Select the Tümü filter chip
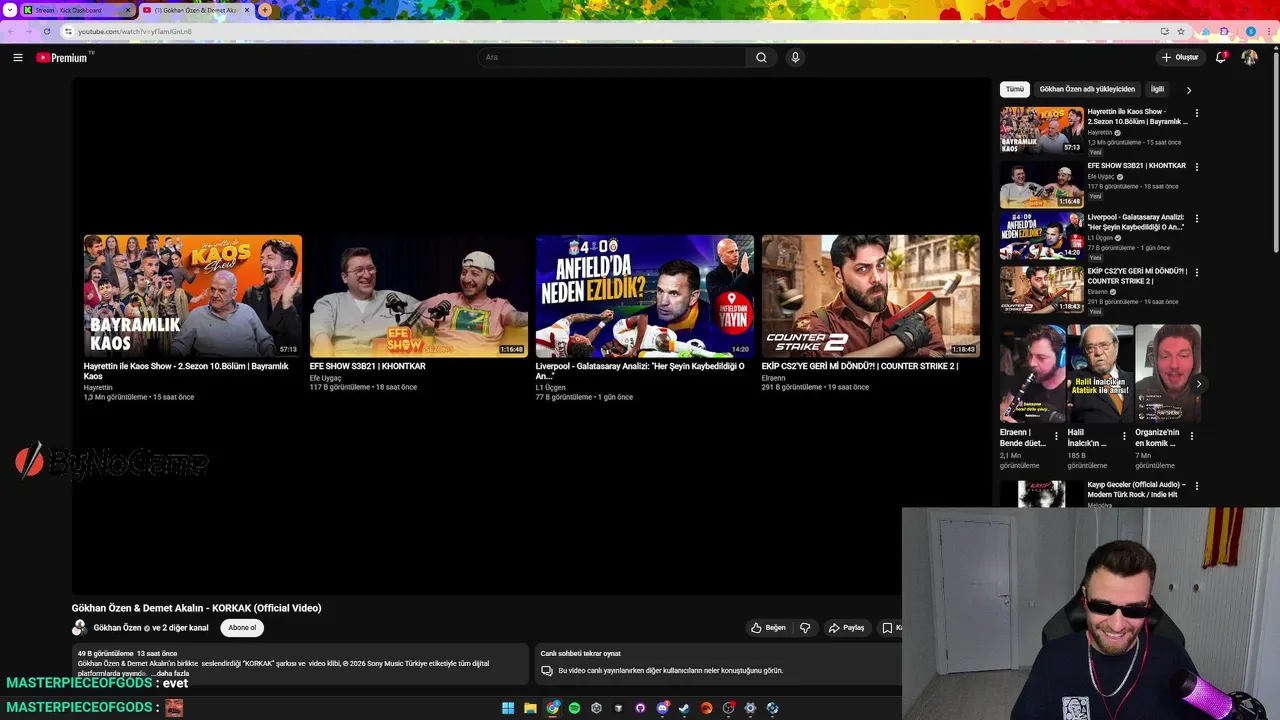The width and height of the screenshot is (1280, 720). (1015, 89)
